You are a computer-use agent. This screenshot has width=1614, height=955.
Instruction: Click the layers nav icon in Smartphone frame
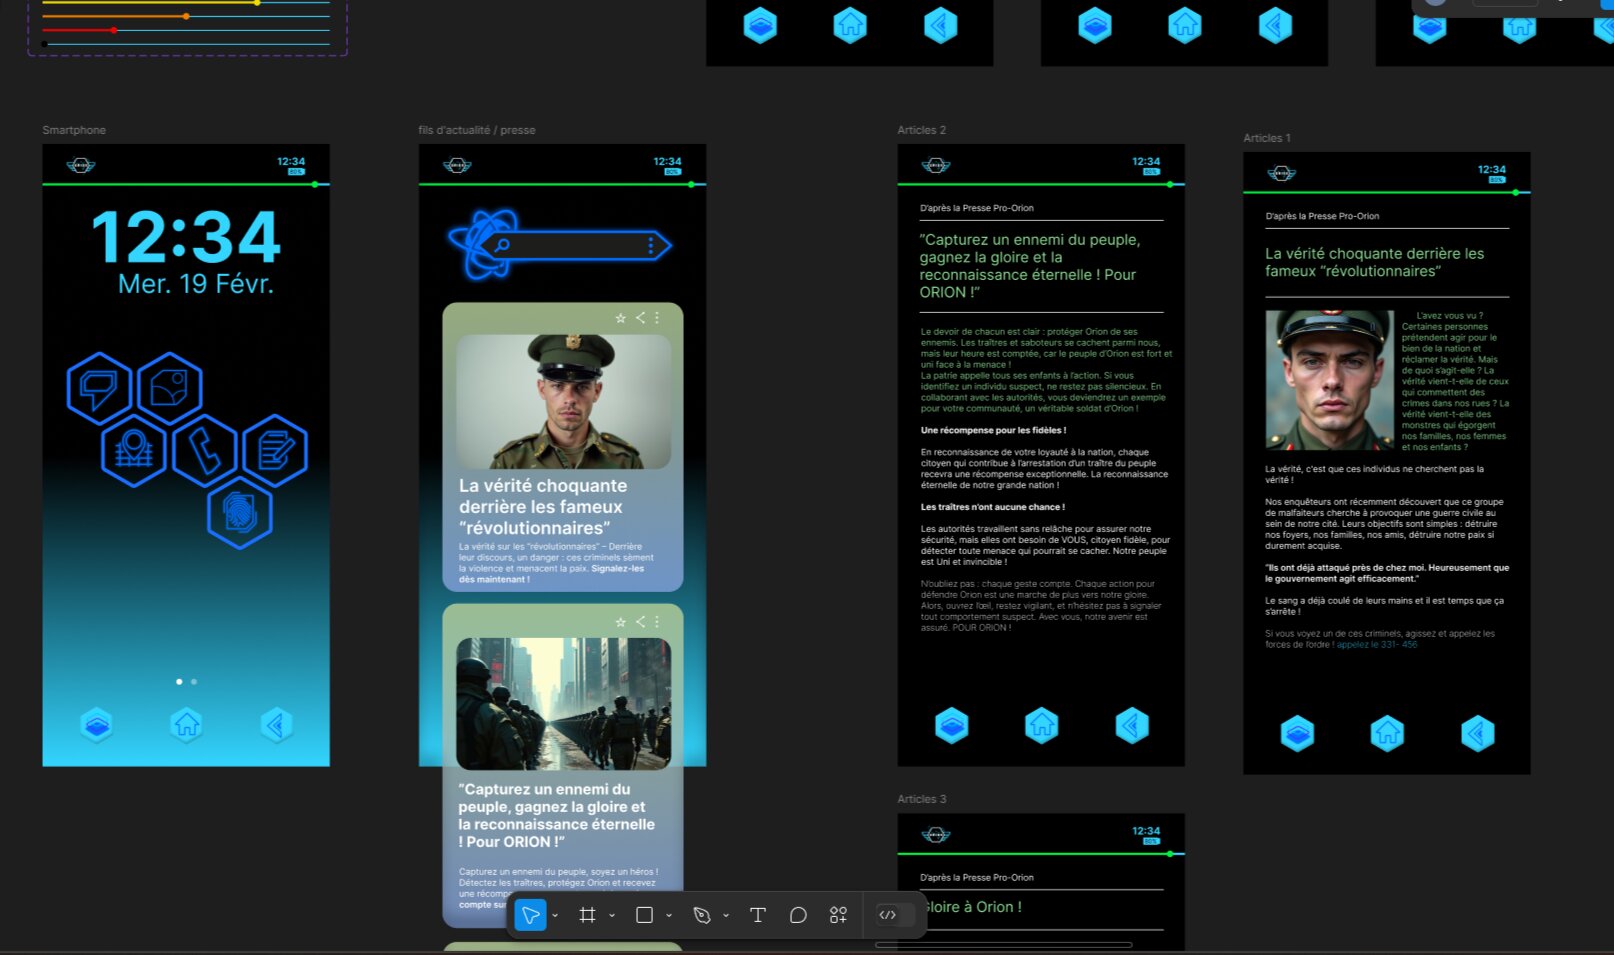tap(97, 725)
